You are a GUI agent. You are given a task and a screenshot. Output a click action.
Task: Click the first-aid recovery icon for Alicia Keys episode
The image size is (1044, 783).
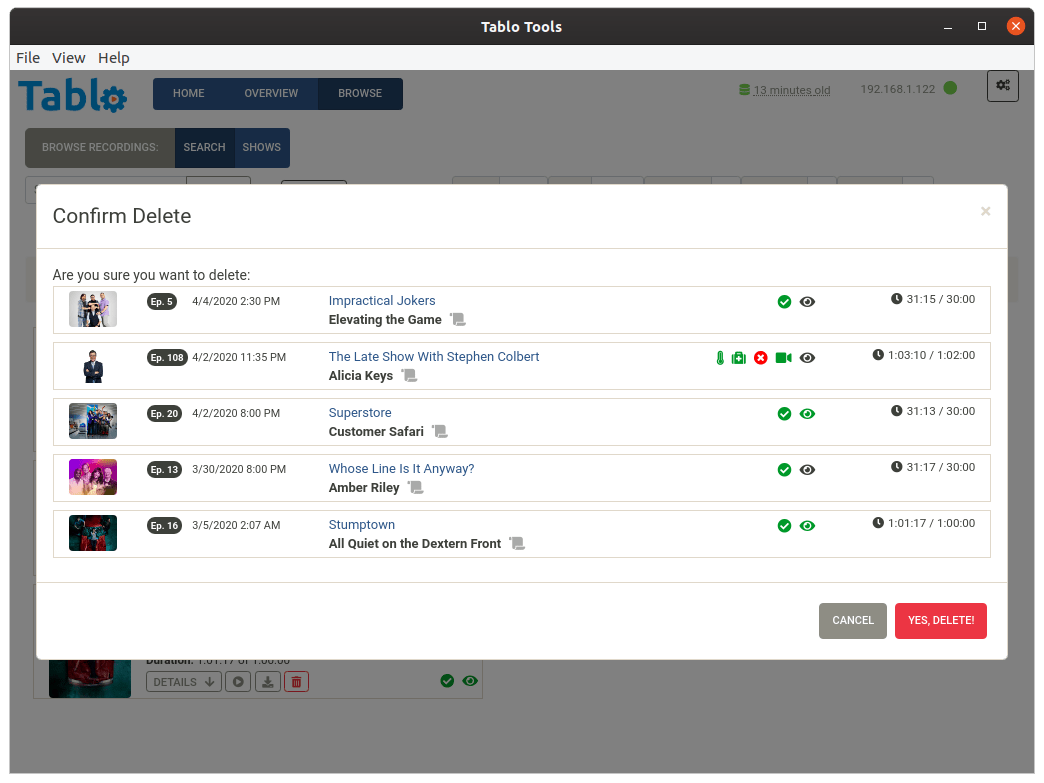pos(738,357)
